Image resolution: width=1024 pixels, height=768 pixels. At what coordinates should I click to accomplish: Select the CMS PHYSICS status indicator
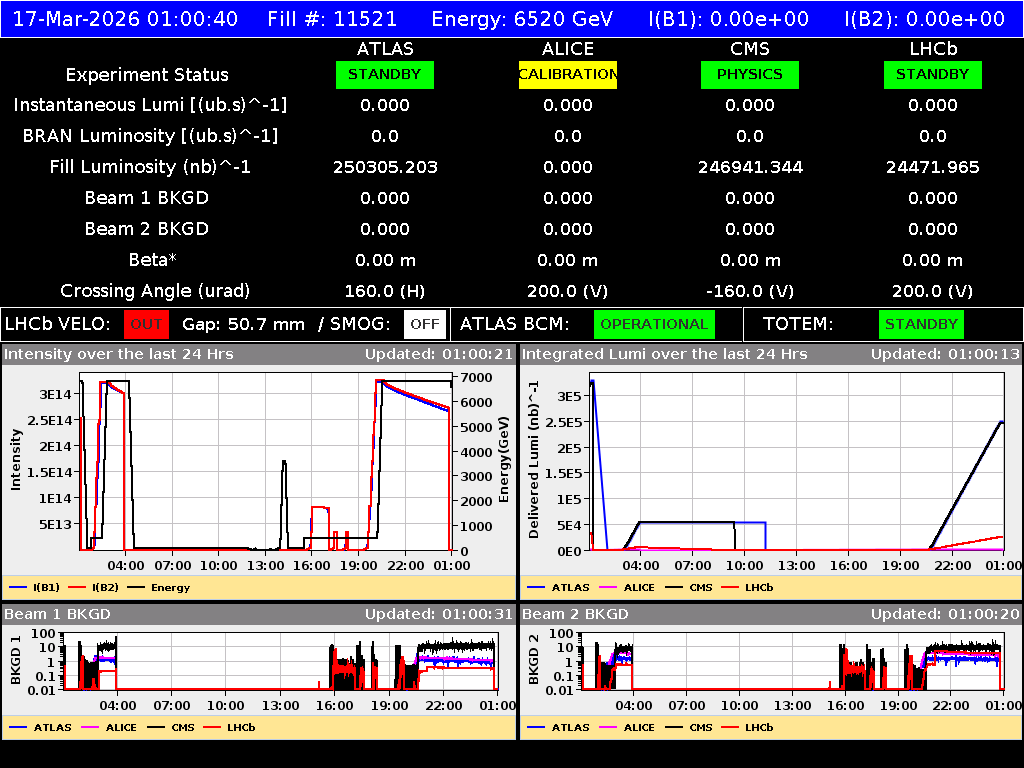point(749,74)
